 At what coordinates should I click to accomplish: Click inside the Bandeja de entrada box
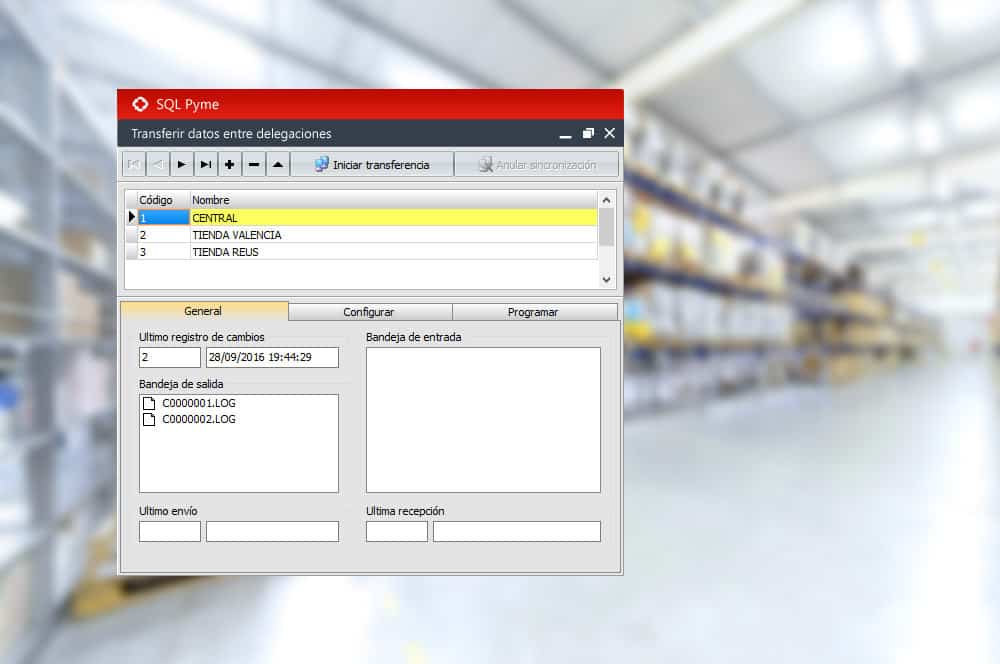tap(483, 420)
